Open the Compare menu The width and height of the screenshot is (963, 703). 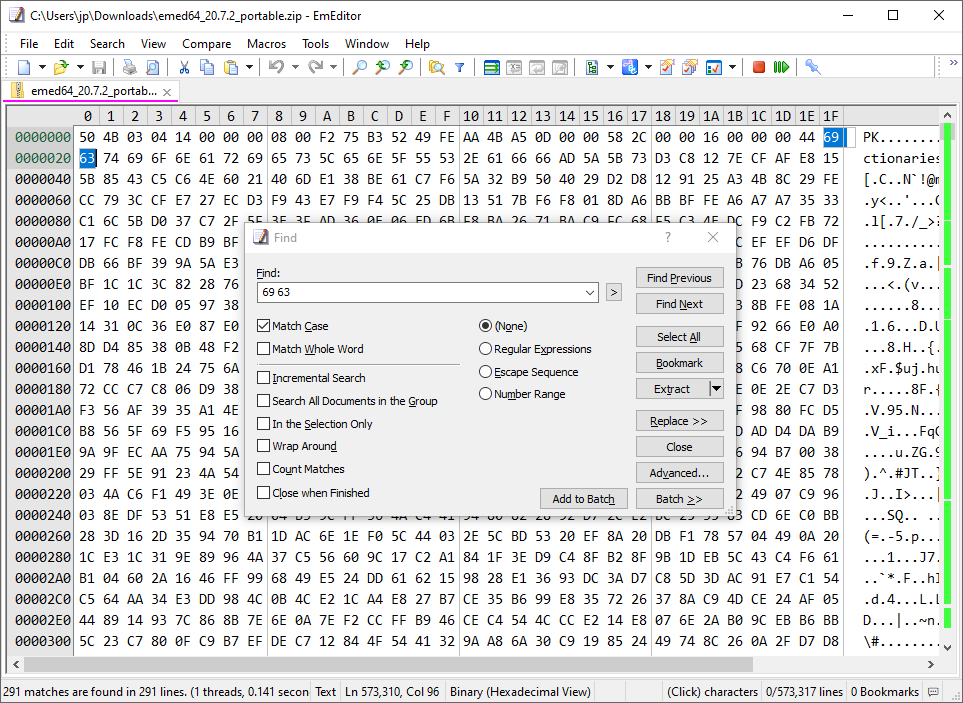(206, 44)
